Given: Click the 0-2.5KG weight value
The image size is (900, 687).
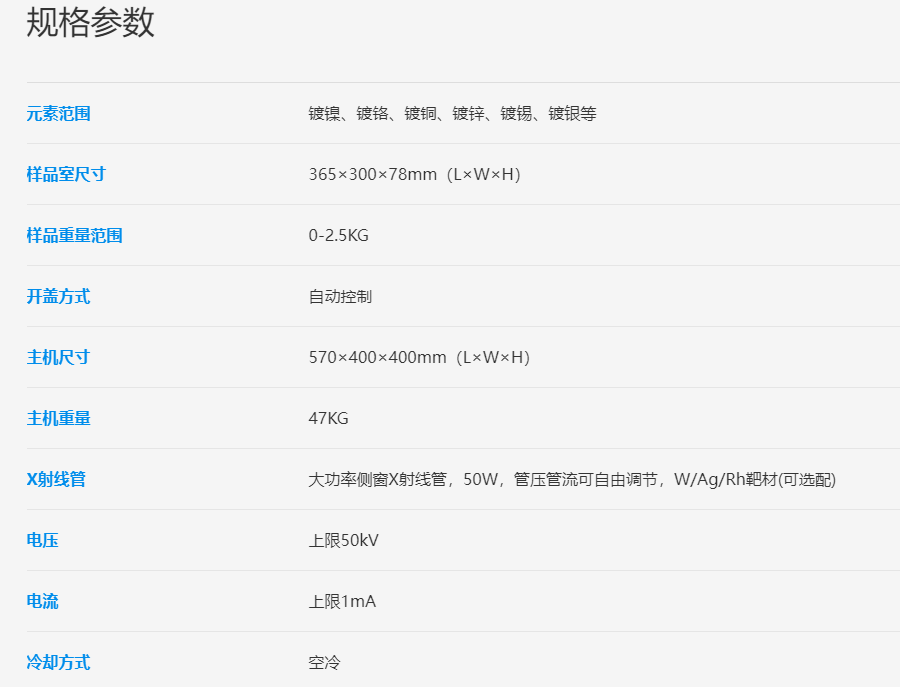Looking at the screenshot, I should [338, 236].
